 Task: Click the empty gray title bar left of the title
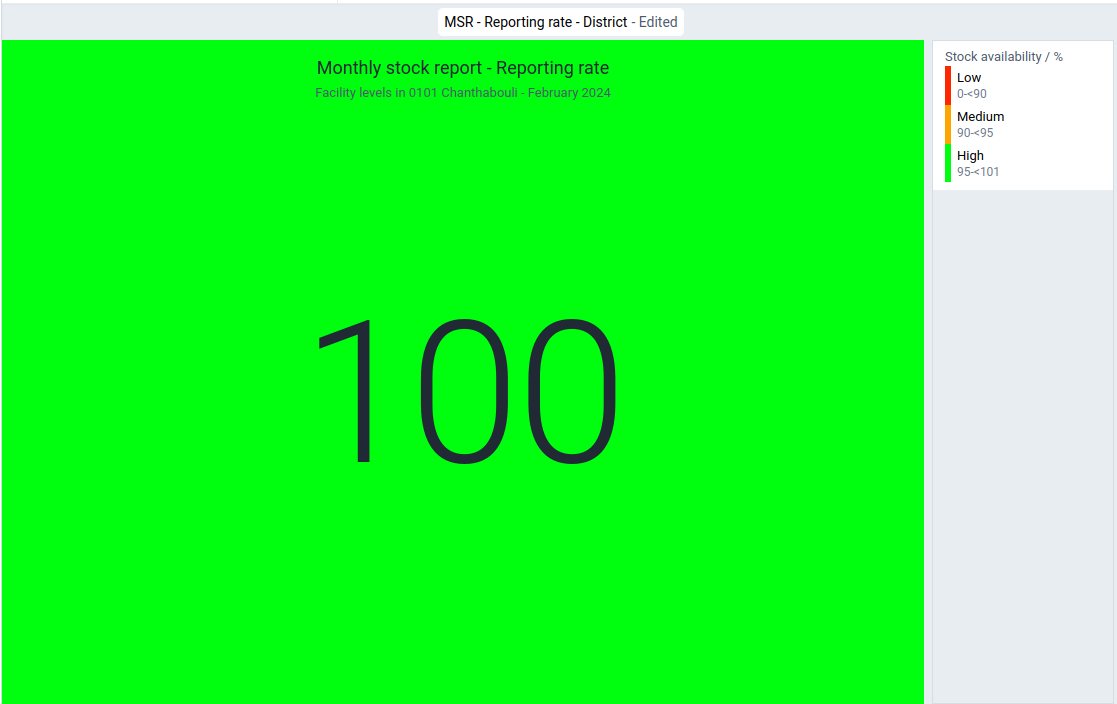click(219, 22)
